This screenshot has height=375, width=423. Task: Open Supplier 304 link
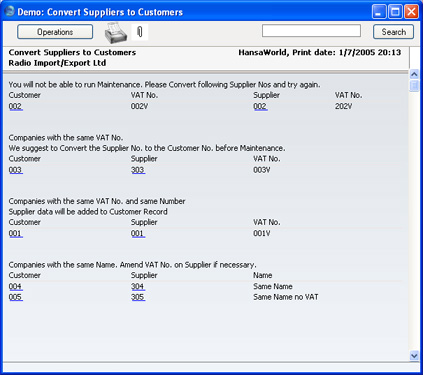point(138,286)
